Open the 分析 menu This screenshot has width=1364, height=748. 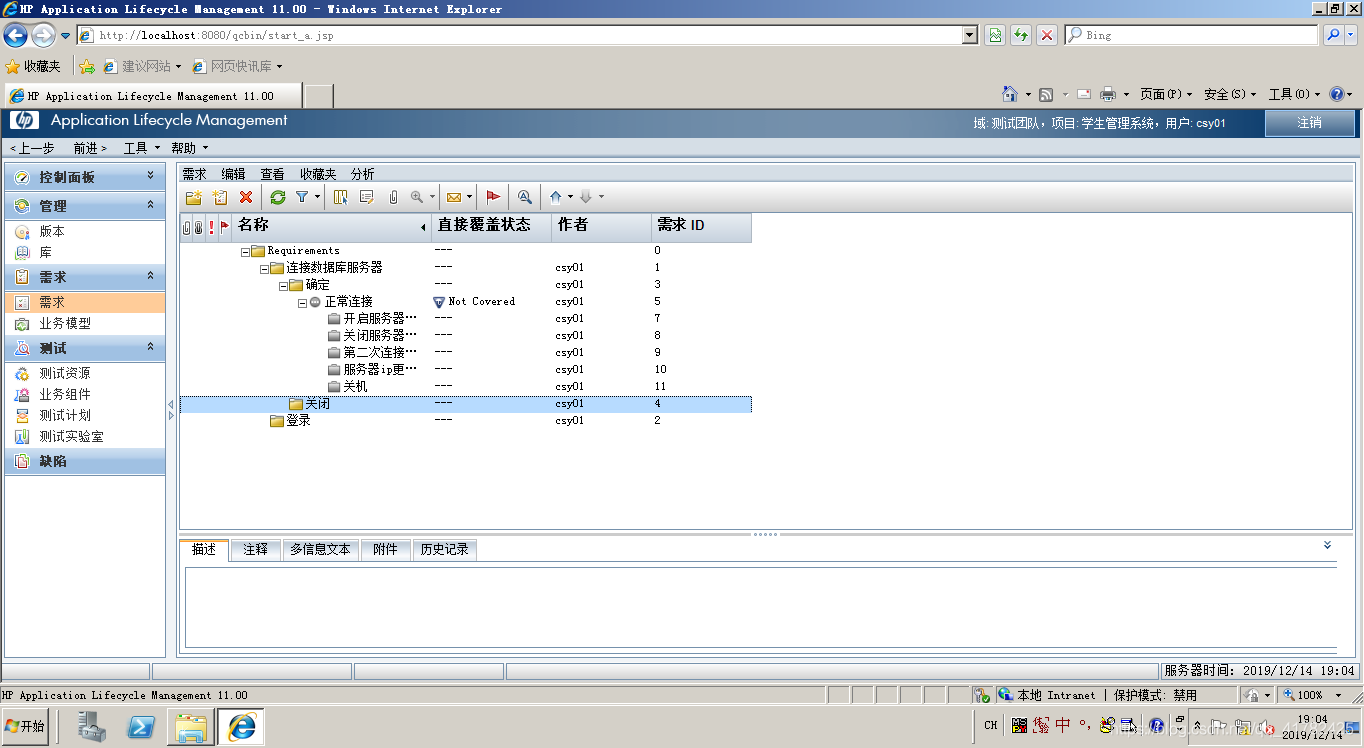[x=362, y=174]
